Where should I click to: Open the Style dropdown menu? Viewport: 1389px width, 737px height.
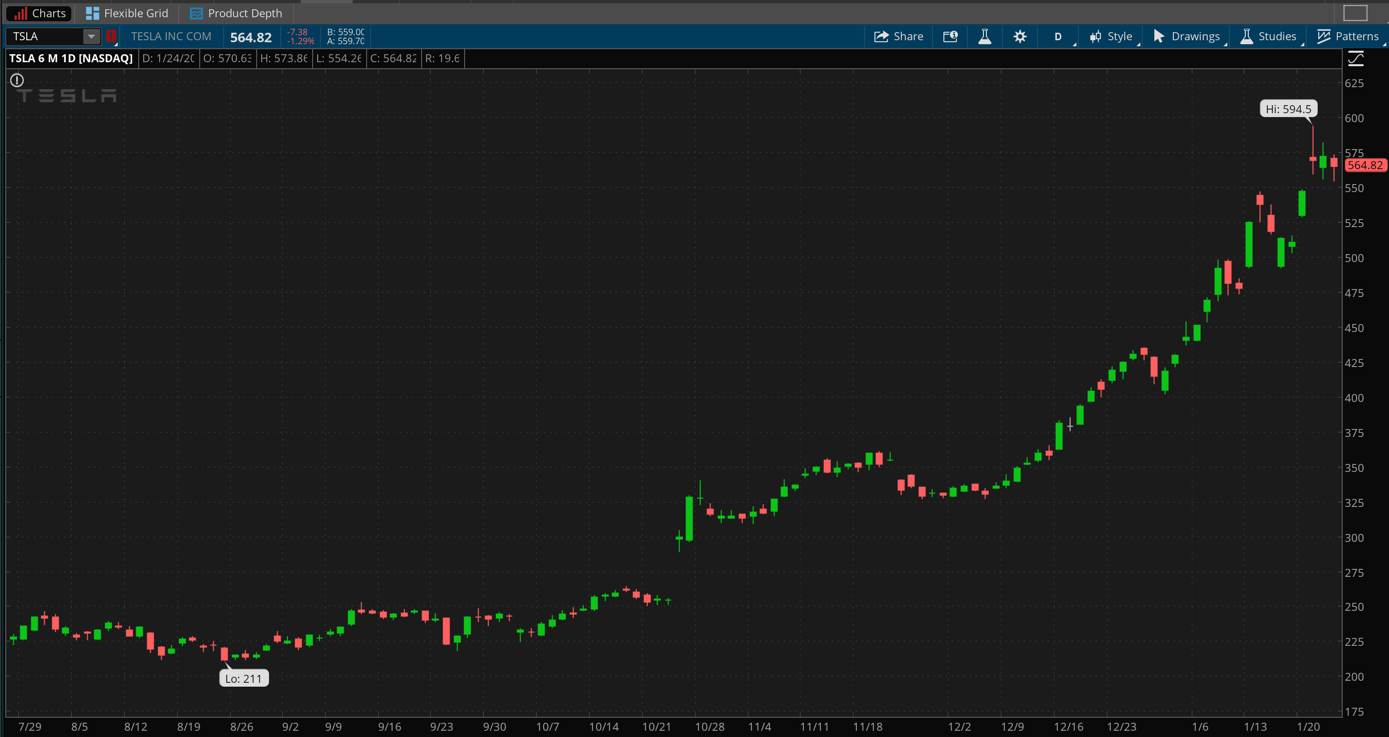pyautogui.click(x=1112, y=36)
